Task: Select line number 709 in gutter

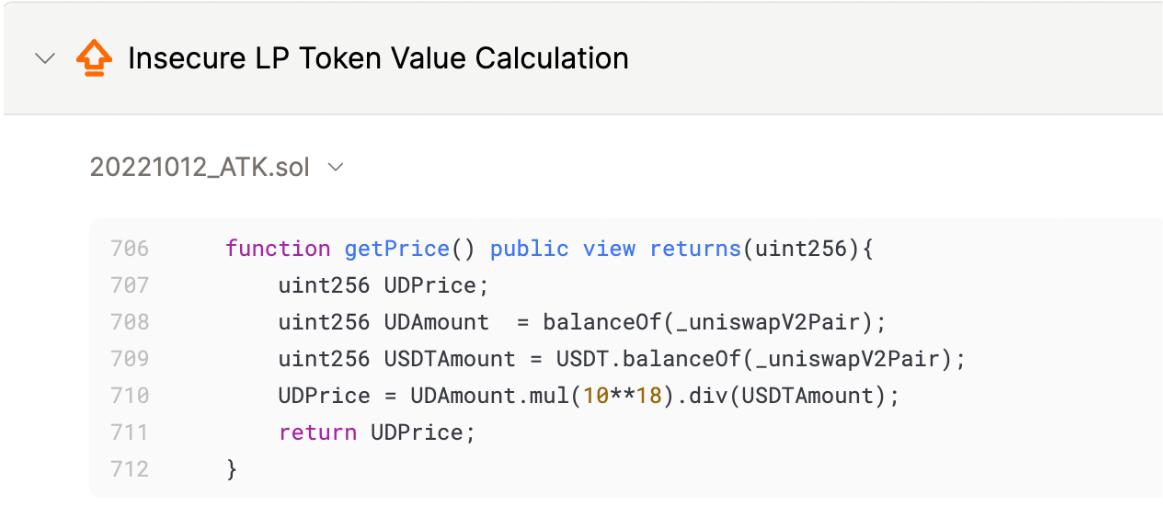Action: 129,359
